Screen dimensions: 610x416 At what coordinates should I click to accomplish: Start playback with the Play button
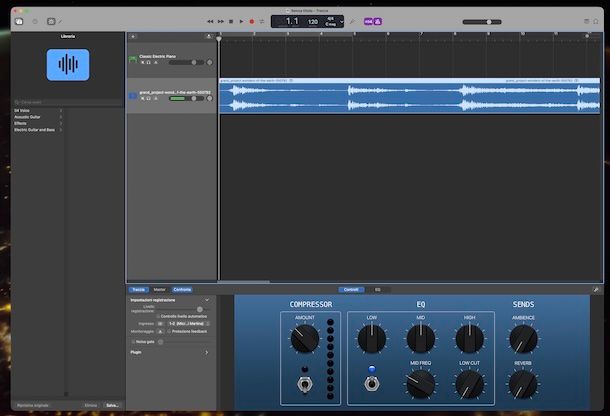[x=241, y=22]
